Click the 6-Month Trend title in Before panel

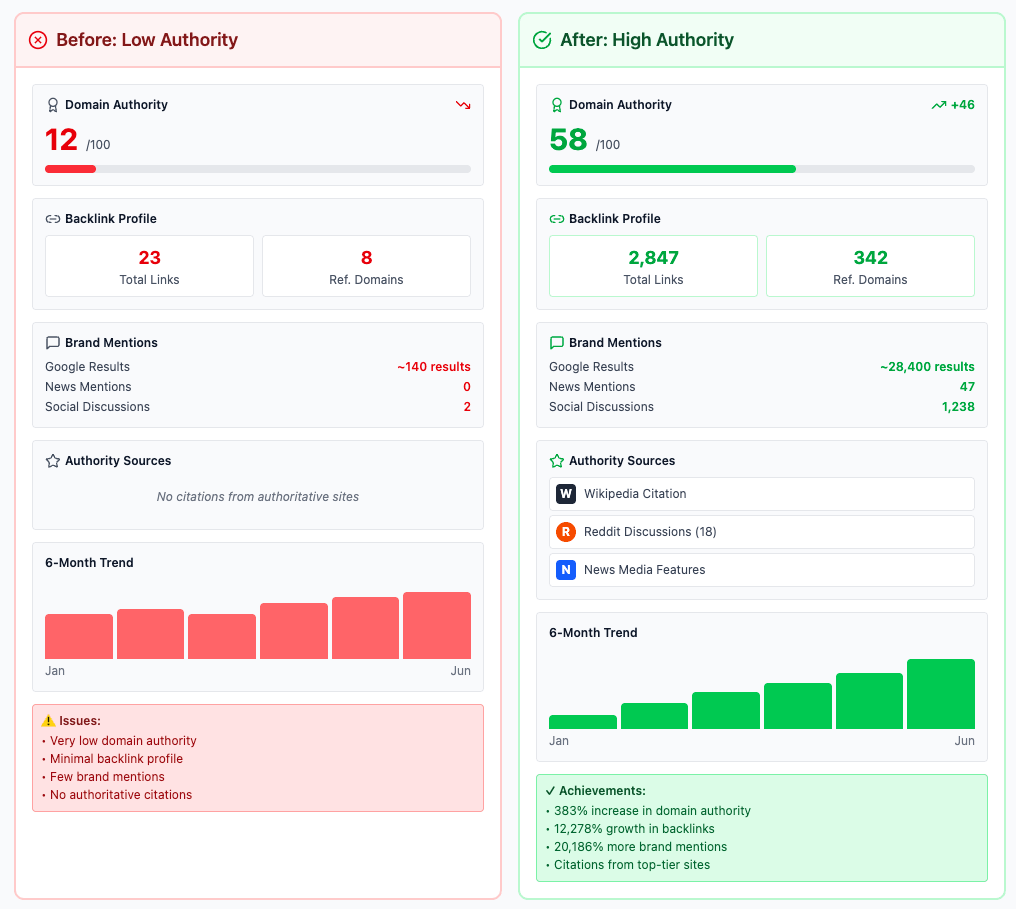coord(89,563)
